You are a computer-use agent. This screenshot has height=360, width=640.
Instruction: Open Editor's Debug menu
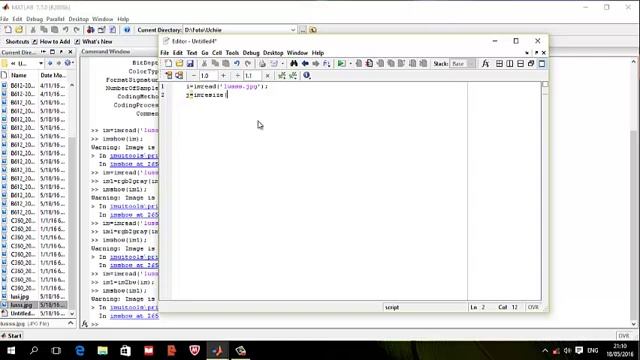point(251,53)
